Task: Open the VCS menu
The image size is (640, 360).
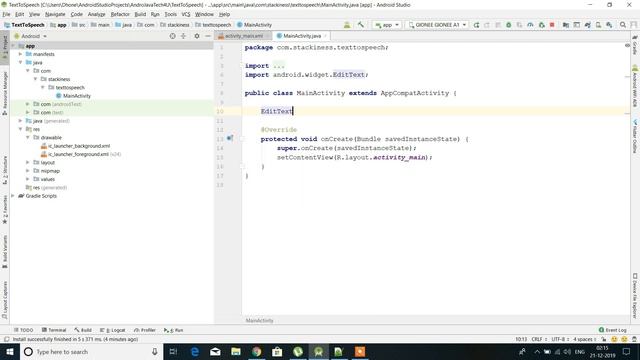Action: [186, 14]
